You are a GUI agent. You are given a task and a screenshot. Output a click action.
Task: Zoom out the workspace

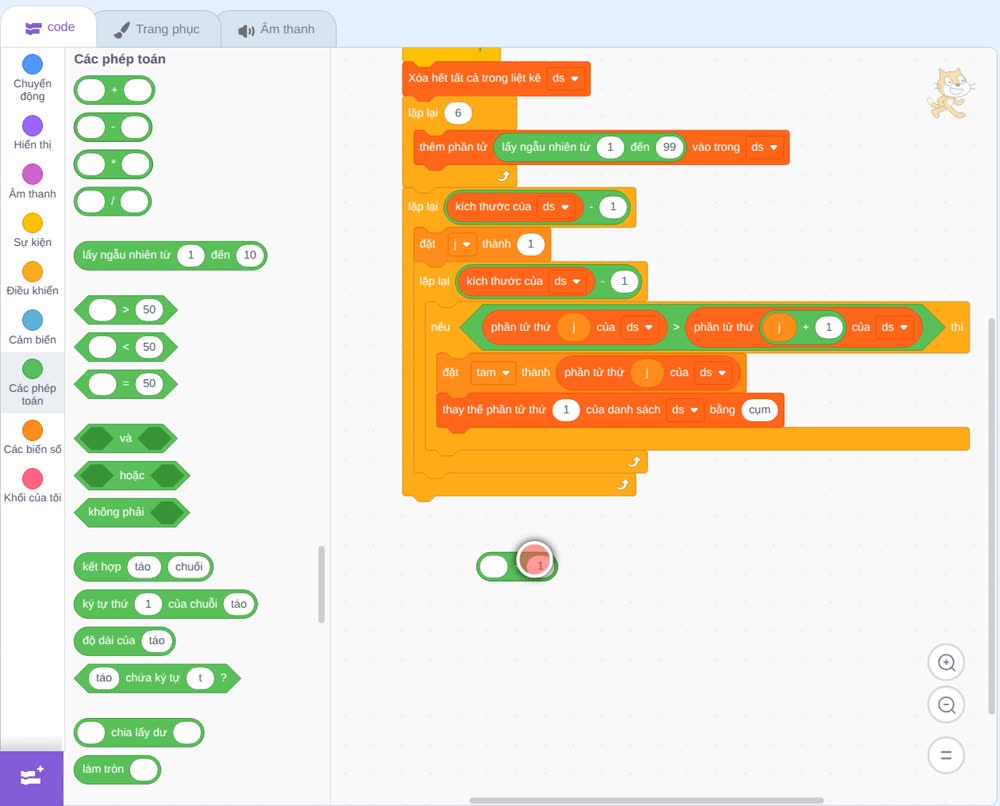tap(946, 705)
